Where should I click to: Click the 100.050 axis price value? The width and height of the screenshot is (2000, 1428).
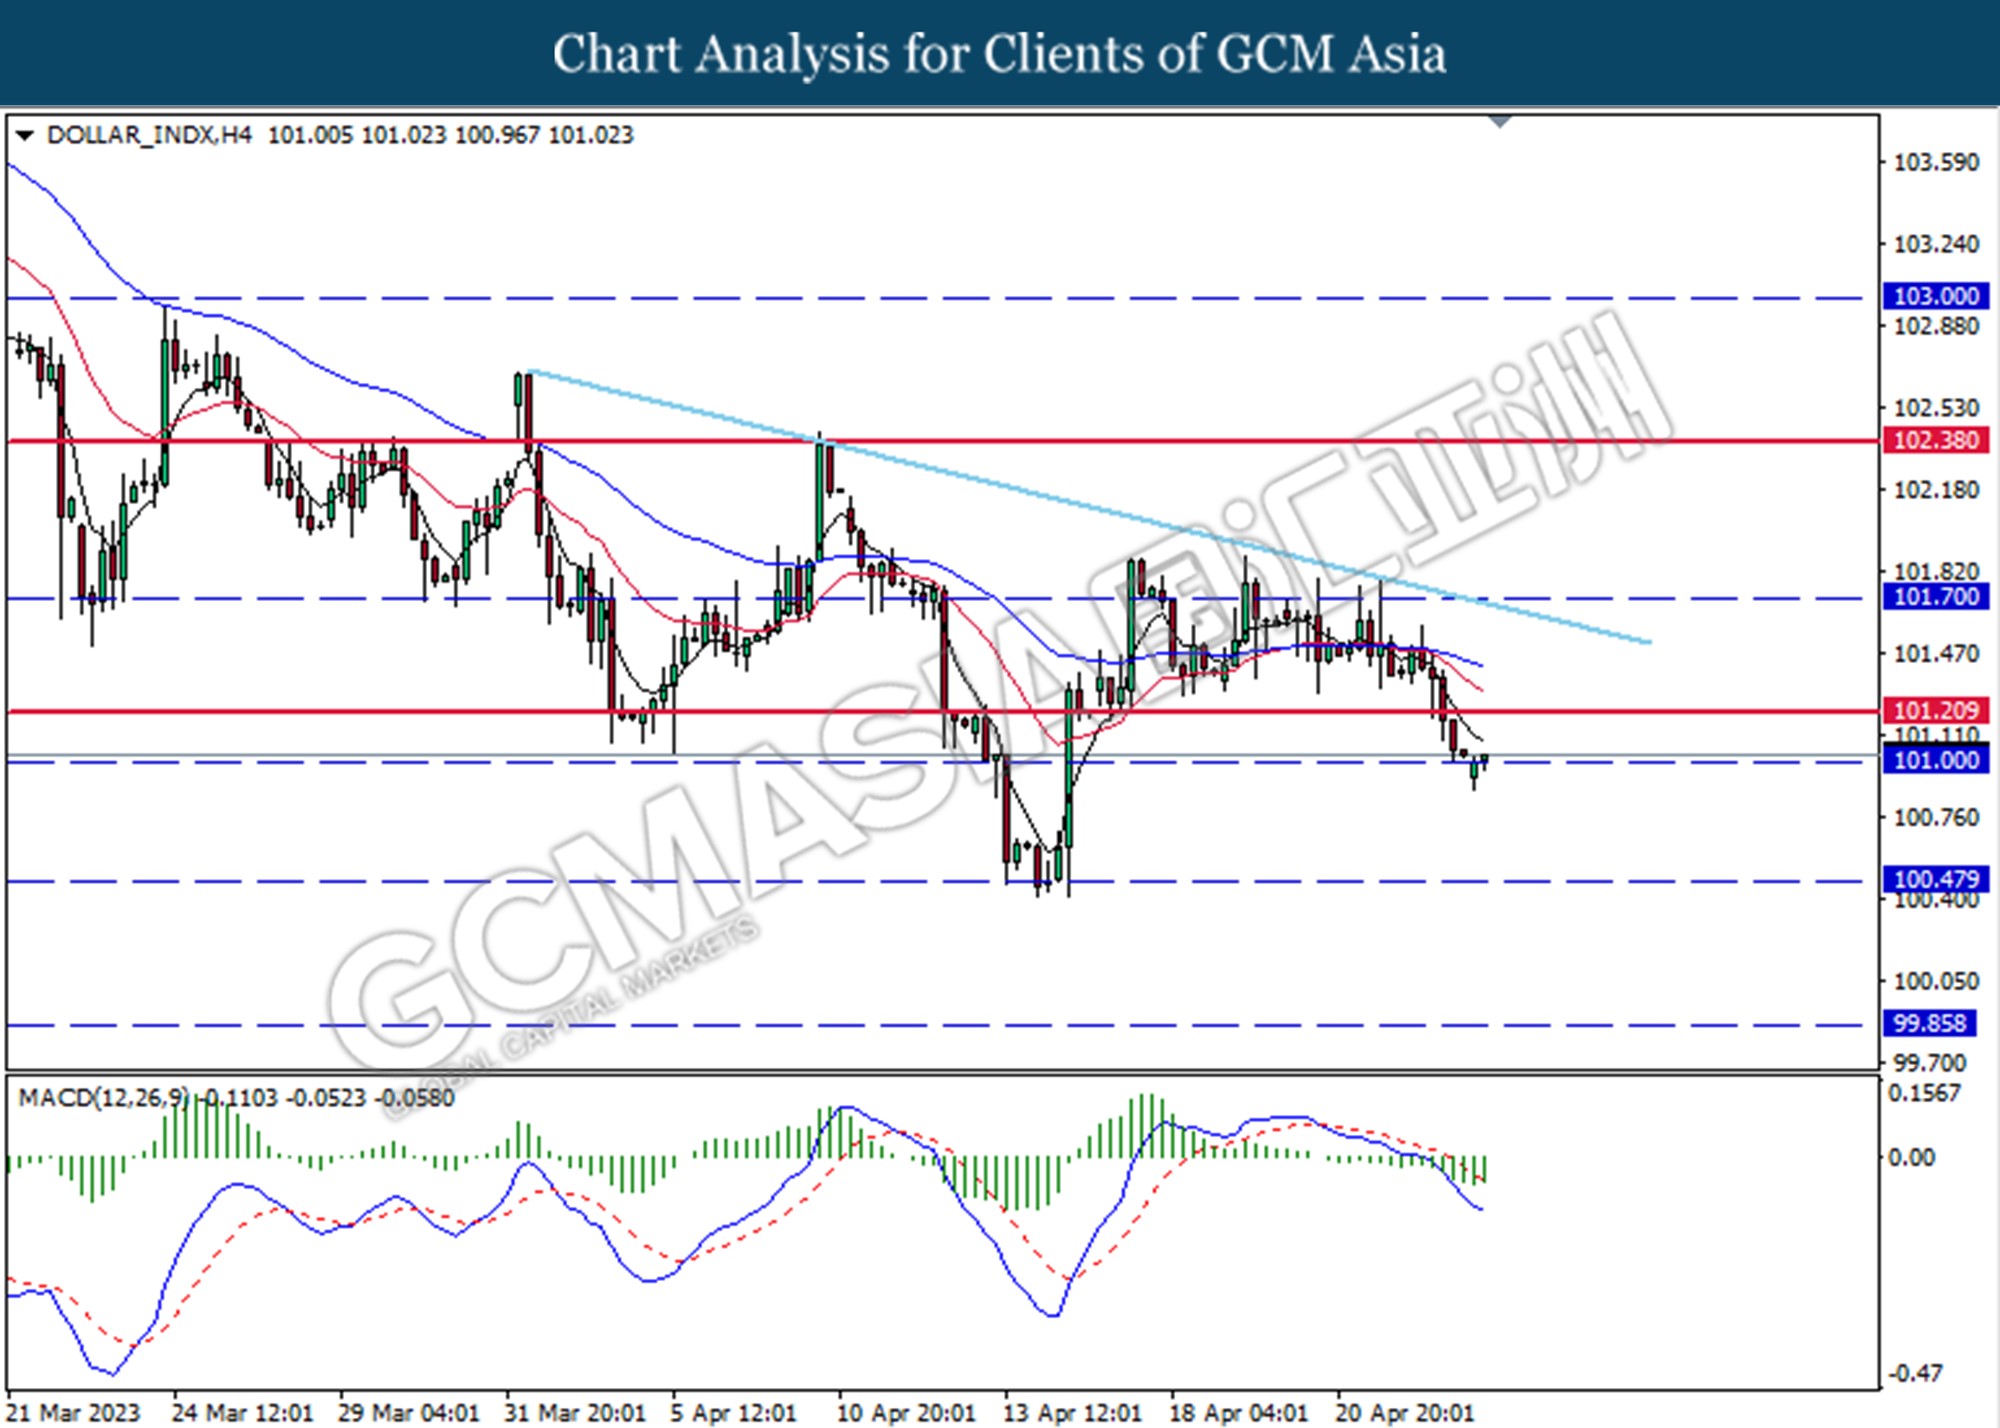point(1936,982)
